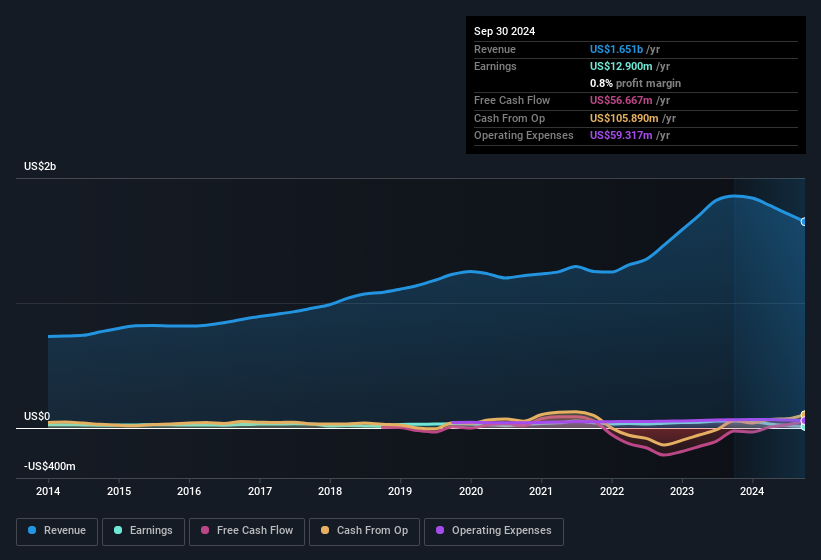Click the 2016 x-axis year label
Image resolution: width=821 pixels, height=560 pixels.
point(189,491)
